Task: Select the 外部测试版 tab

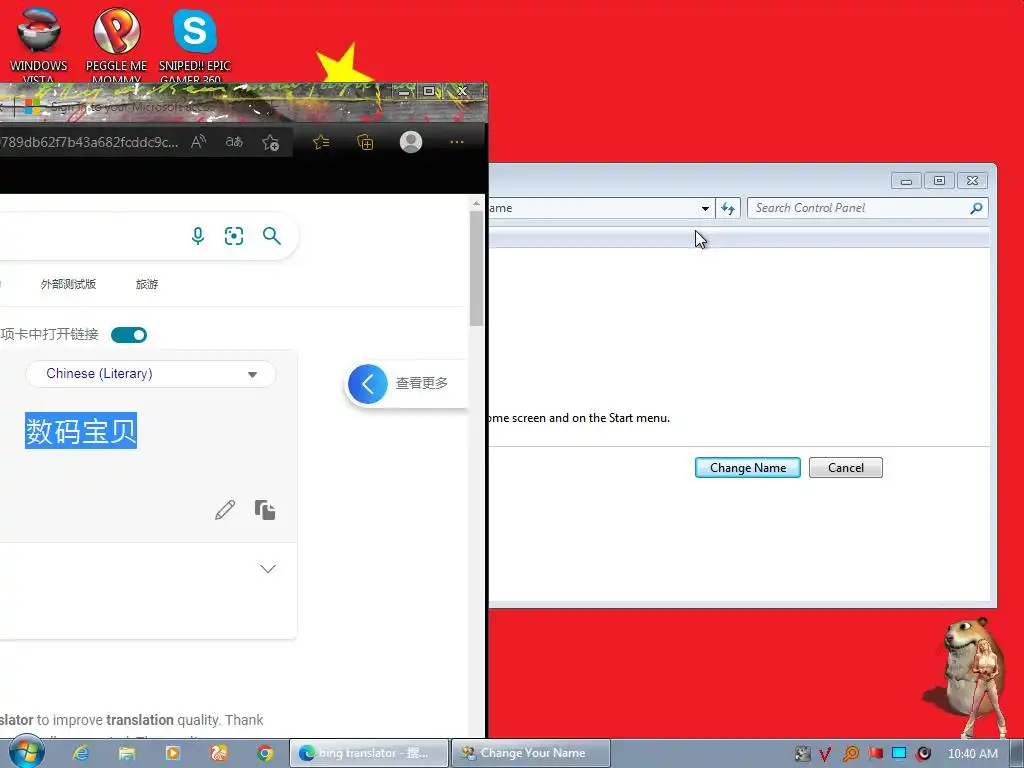Action: (x=68, y=284)
